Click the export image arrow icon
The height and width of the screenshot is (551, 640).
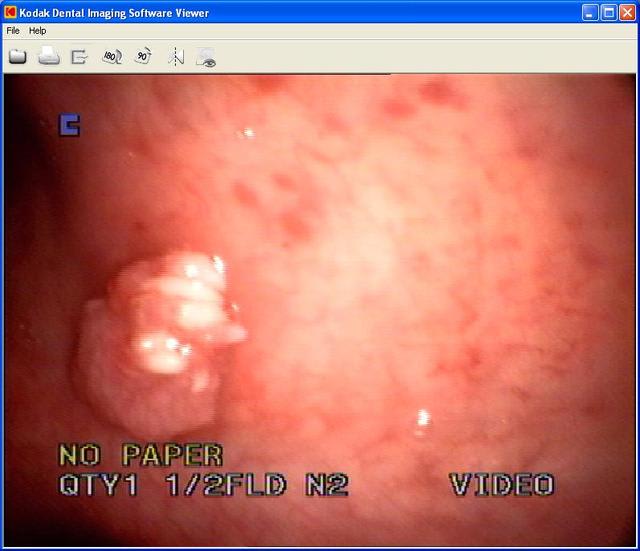coord(80,57)
